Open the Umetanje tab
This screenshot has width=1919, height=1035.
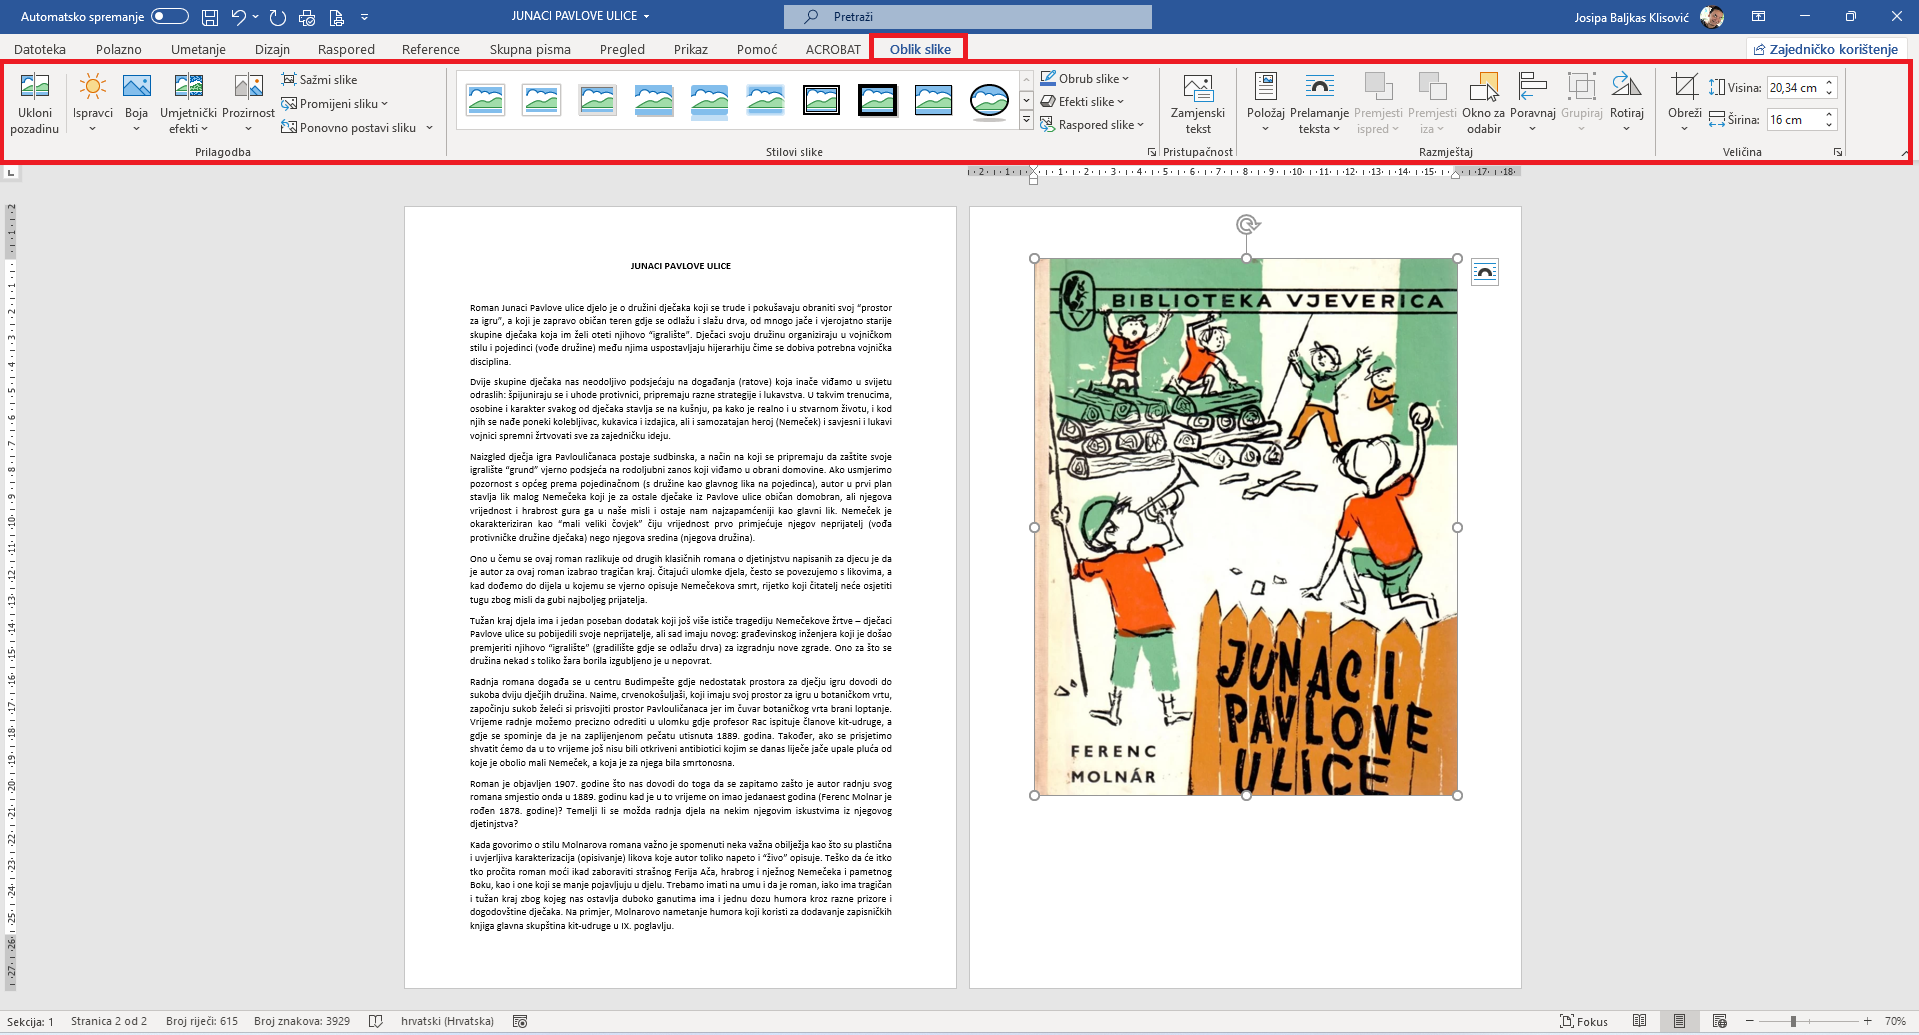point(198,49)
